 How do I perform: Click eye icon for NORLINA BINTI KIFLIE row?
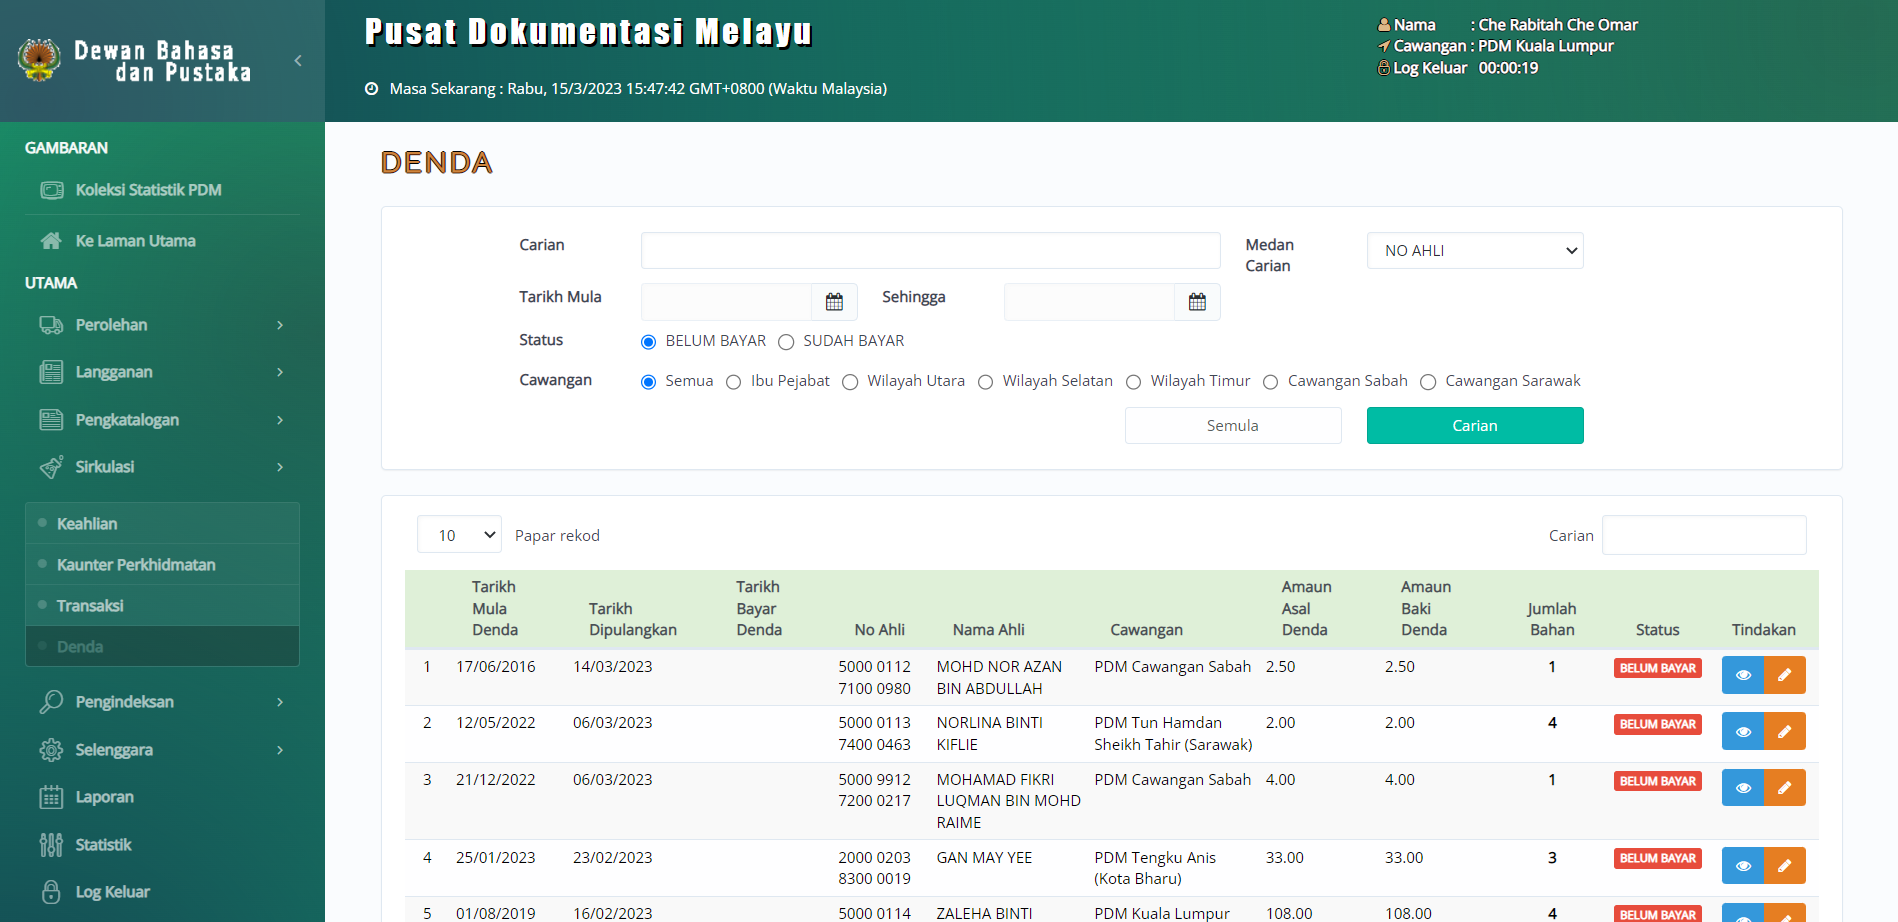click(1742, 732)
